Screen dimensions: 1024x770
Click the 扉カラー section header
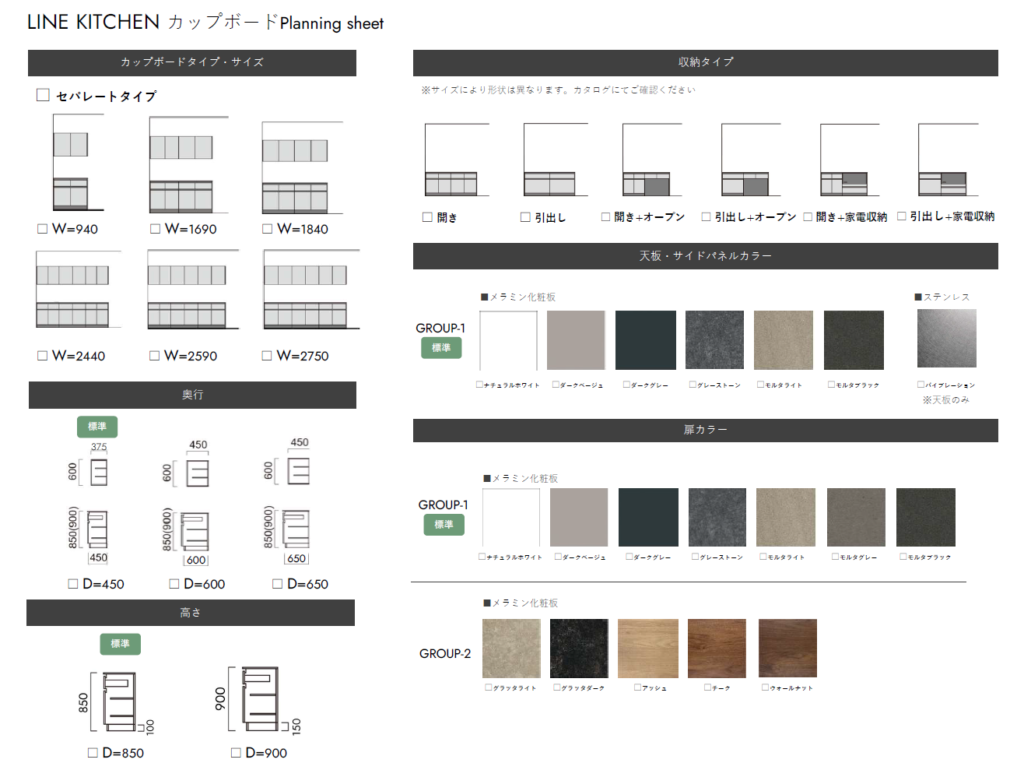pyautogui.click(x=705, y=430)
